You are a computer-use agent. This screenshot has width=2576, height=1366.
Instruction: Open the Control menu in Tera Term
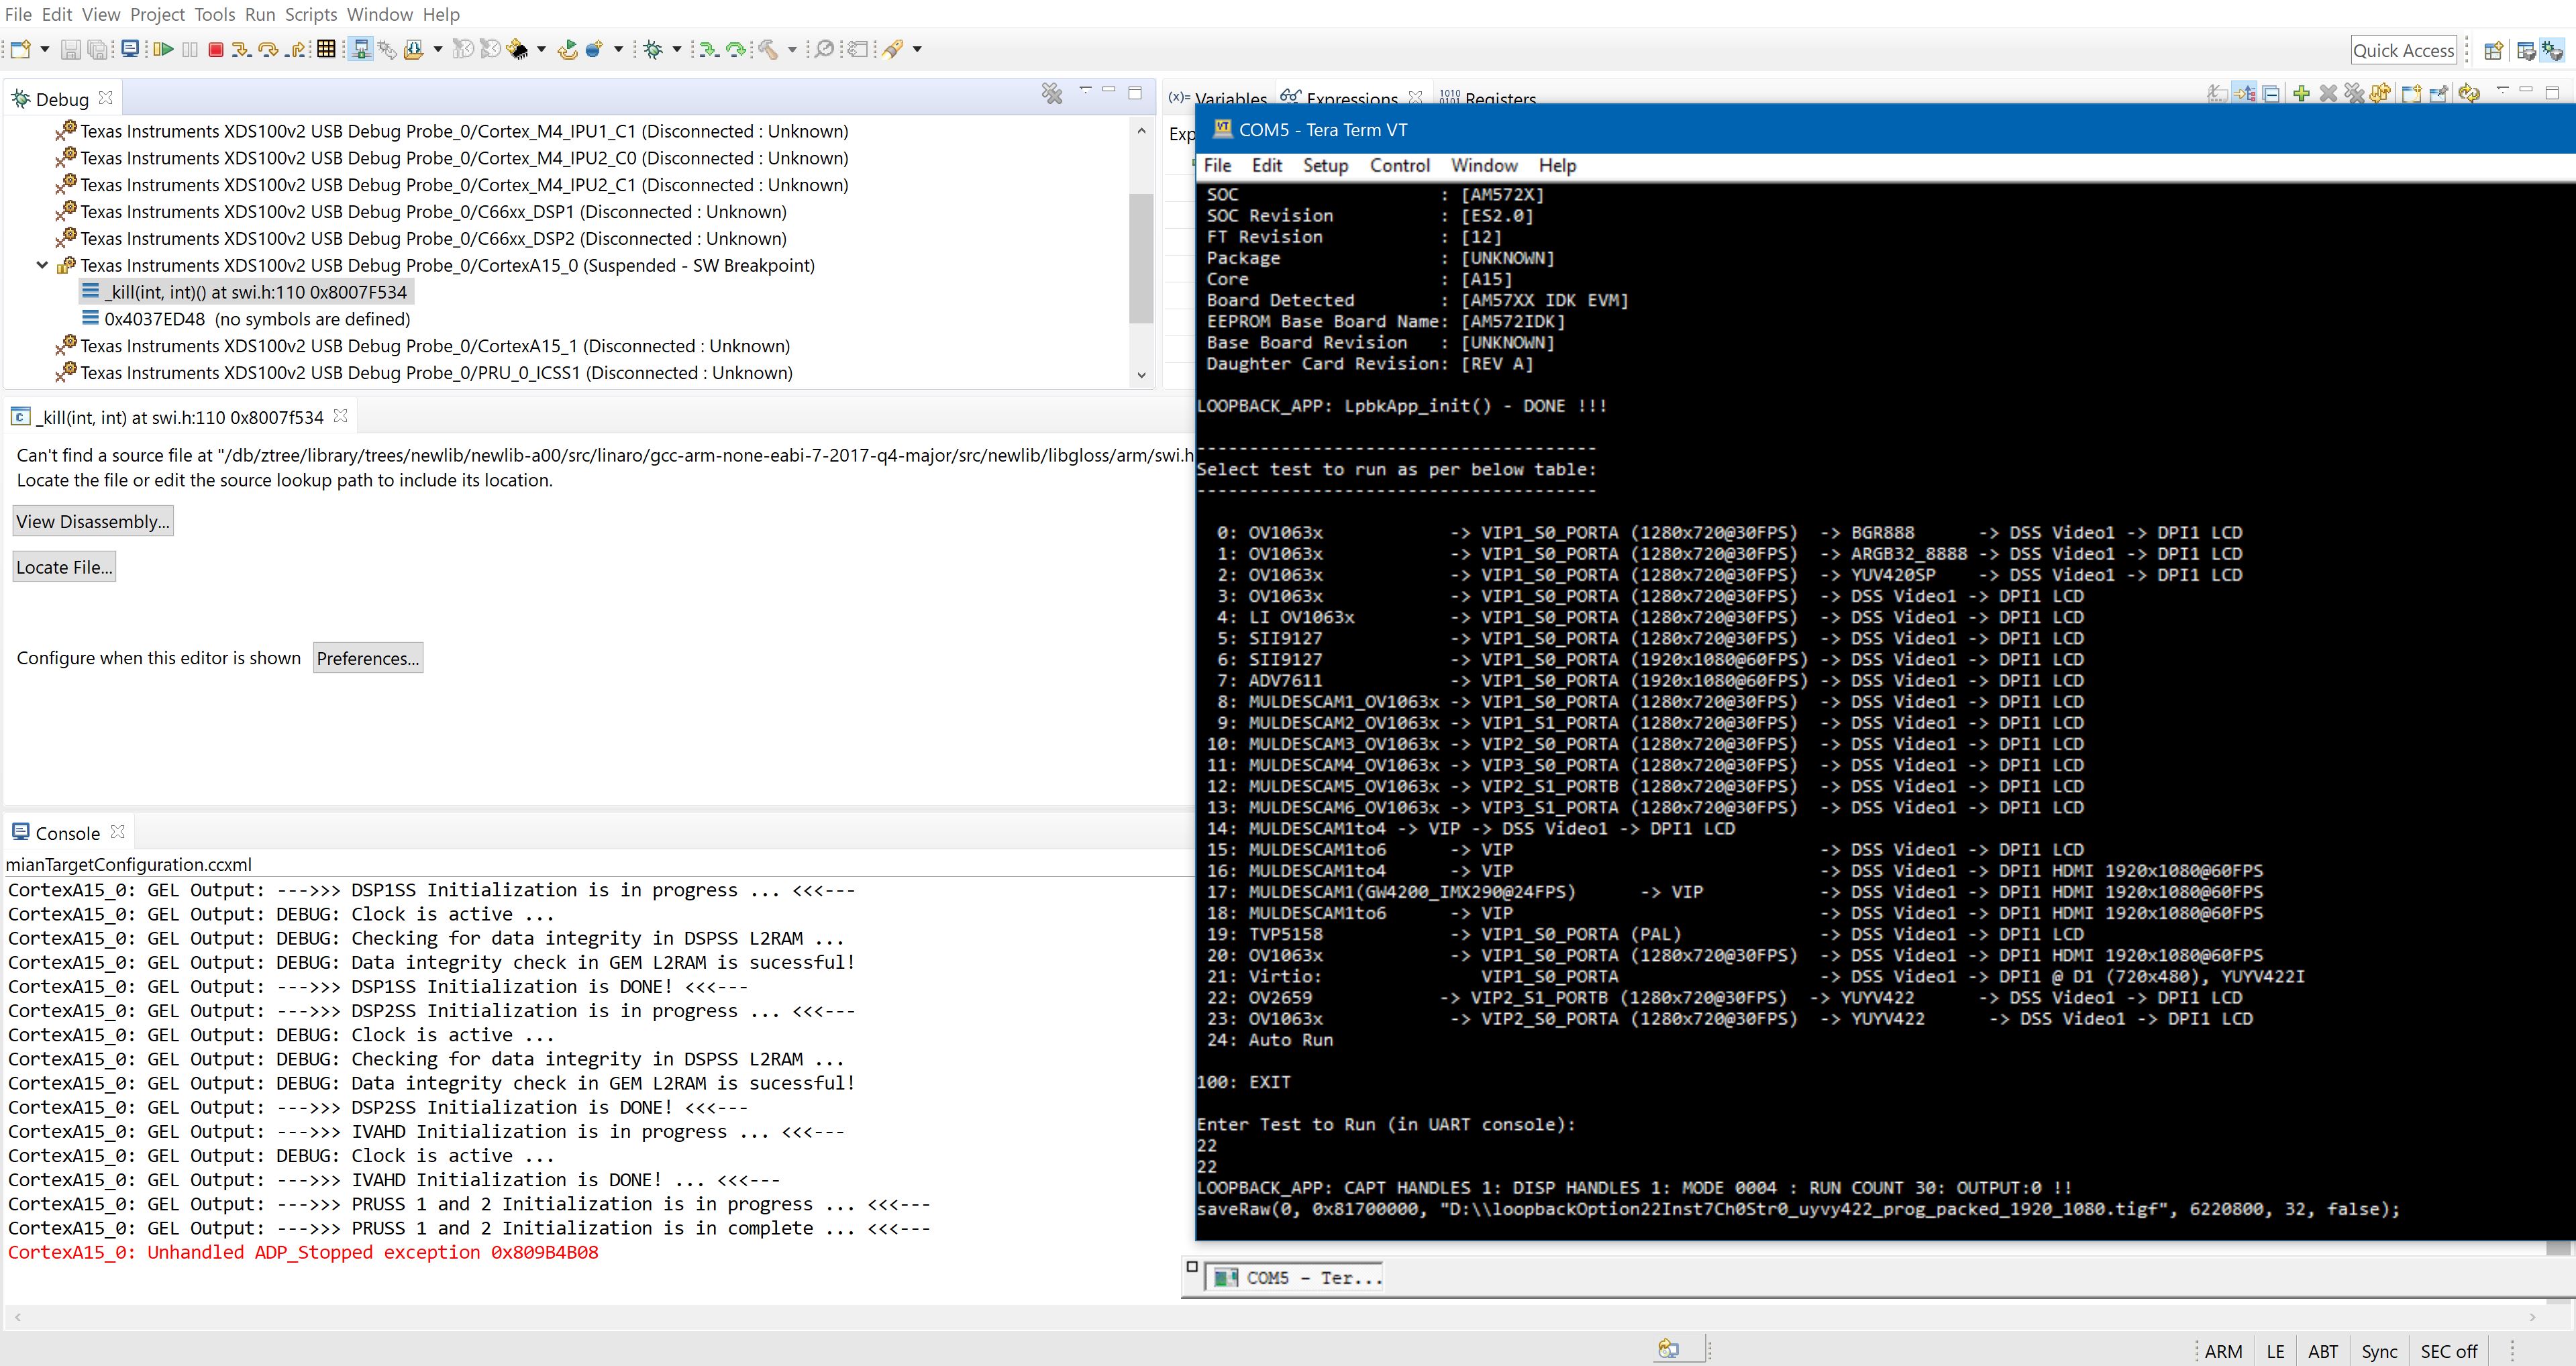(1400, 165)
